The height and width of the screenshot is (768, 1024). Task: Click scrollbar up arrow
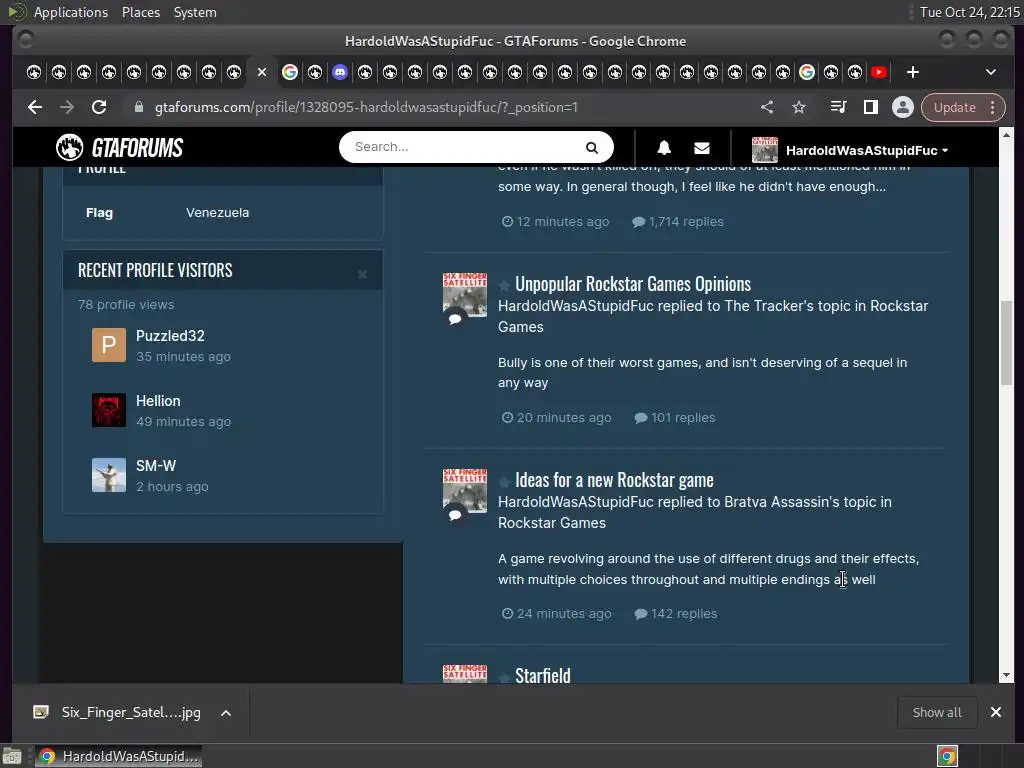point(1006,135)
